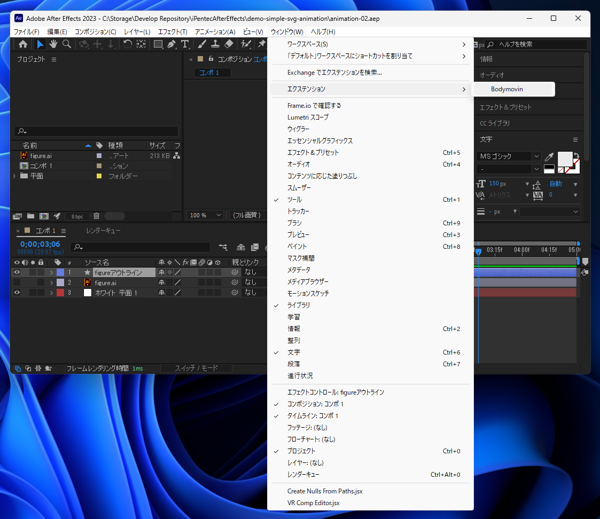600x519 pixels.
Task: Click the composition mini-flowchart icon in timeline
Action: pyautogui.click(x=223, y=248)
